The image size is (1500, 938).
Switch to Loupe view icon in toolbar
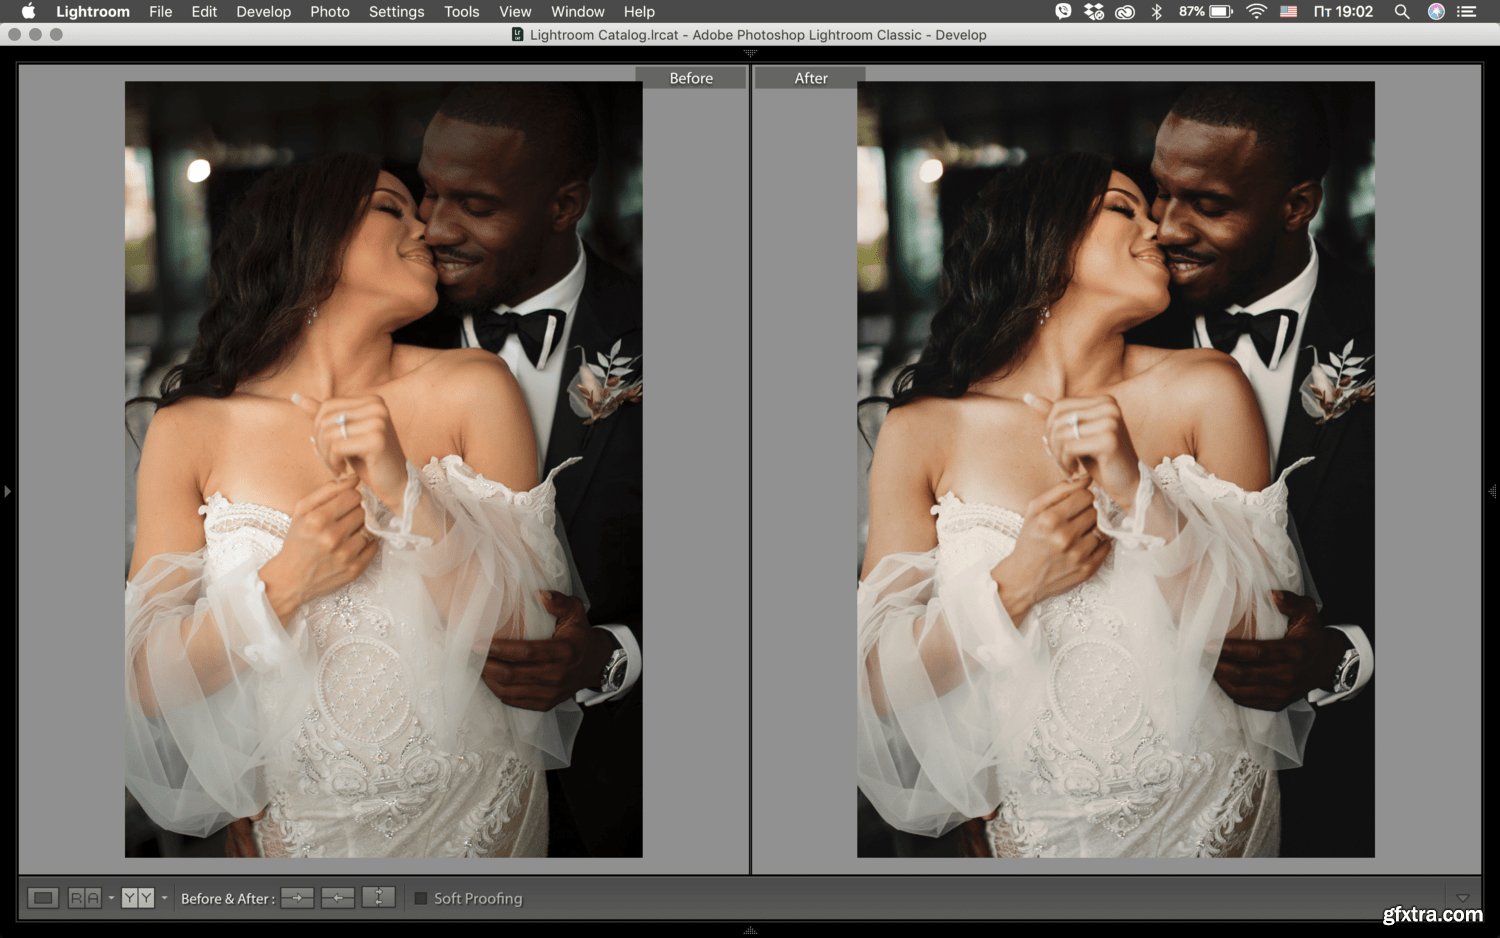click(x=43, y=898)
